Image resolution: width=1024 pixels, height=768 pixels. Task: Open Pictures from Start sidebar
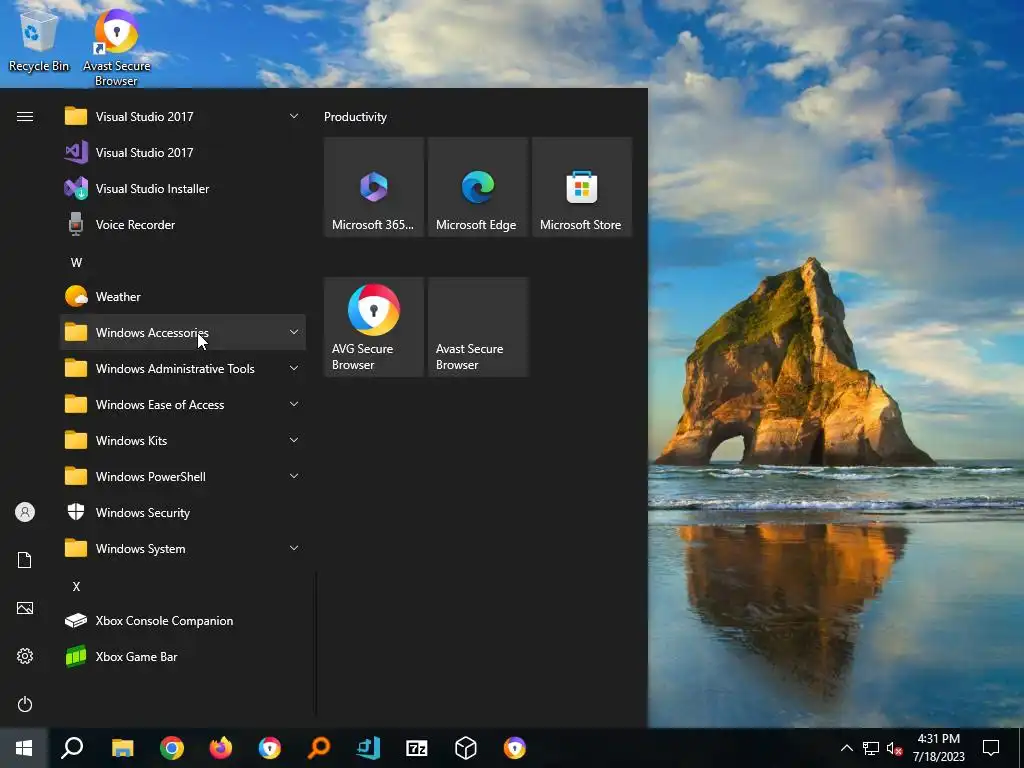(25, 608)
